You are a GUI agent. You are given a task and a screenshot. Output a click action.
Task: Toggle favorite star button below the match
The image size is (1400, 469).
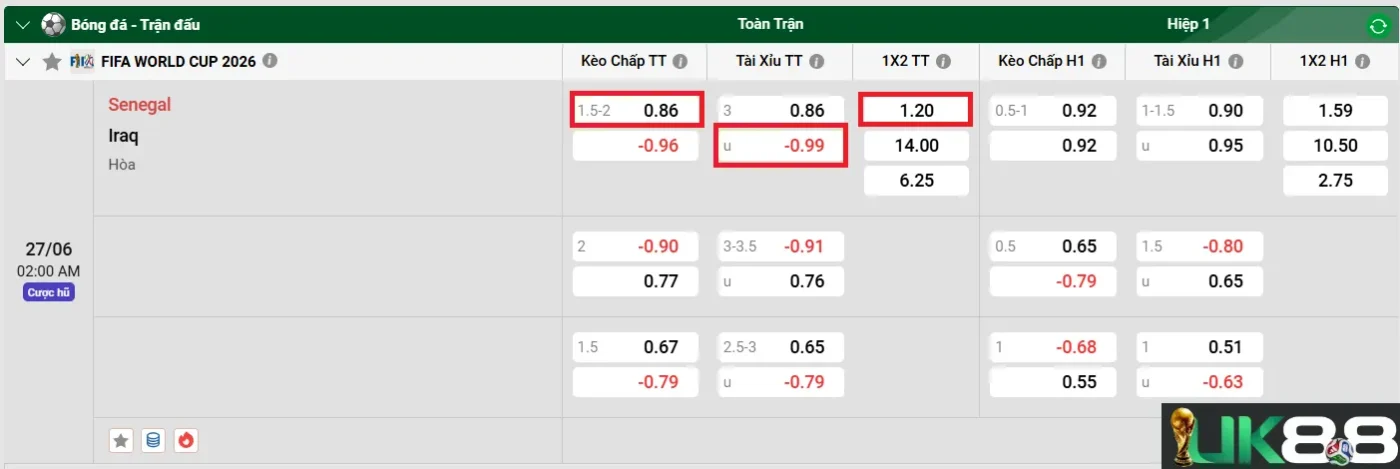tap(121, 440)
